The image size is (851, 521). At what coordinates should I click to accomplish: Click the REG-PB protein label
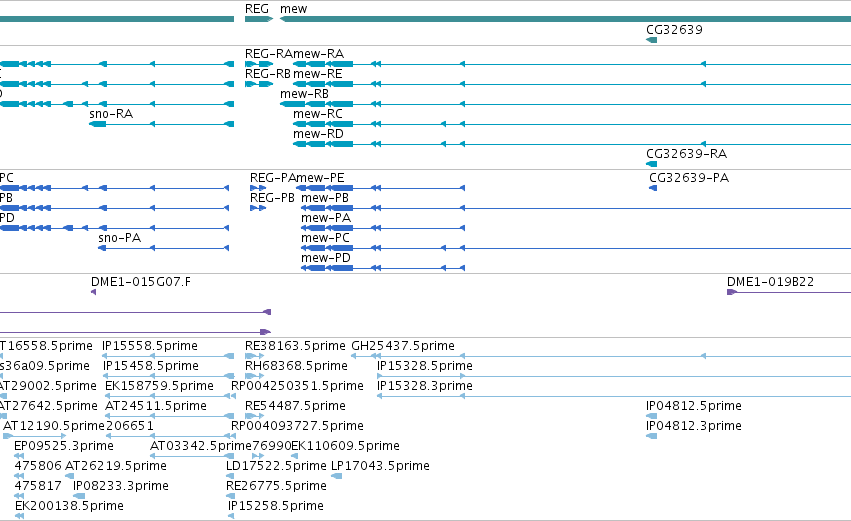click(272, 198)
